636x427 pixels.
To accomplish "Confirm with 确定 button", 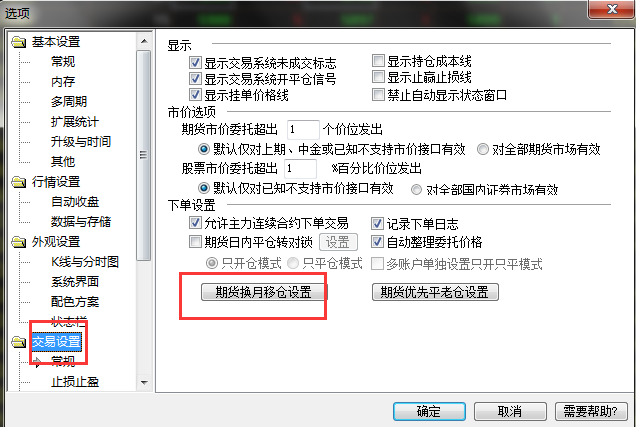I will 429,412.
